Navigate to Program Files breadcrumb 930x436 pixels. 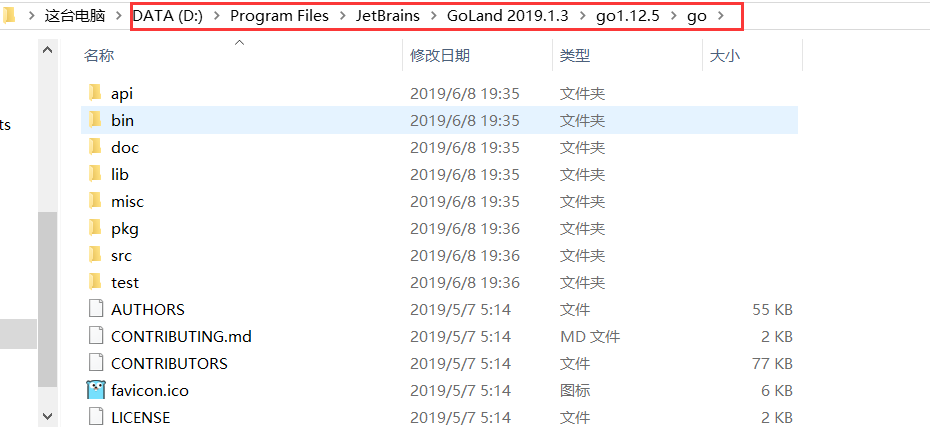pos(279,16)
